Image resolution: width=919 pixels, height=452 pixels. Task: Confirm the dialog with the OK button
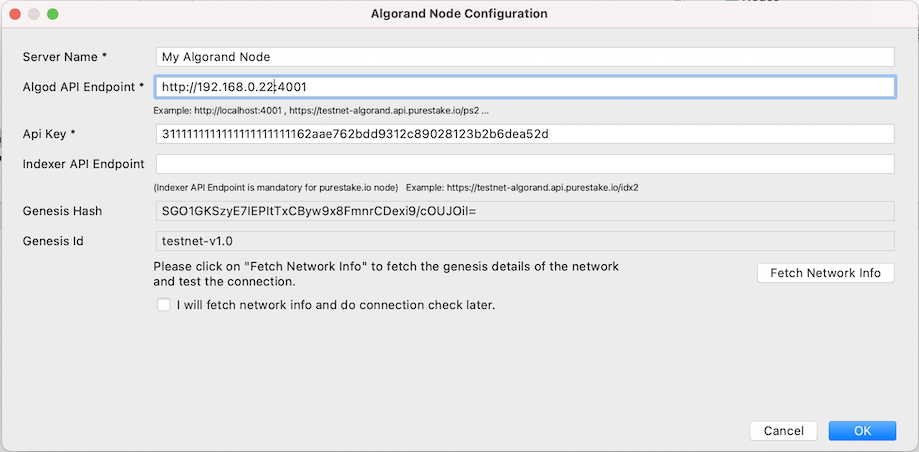[861, 430]
